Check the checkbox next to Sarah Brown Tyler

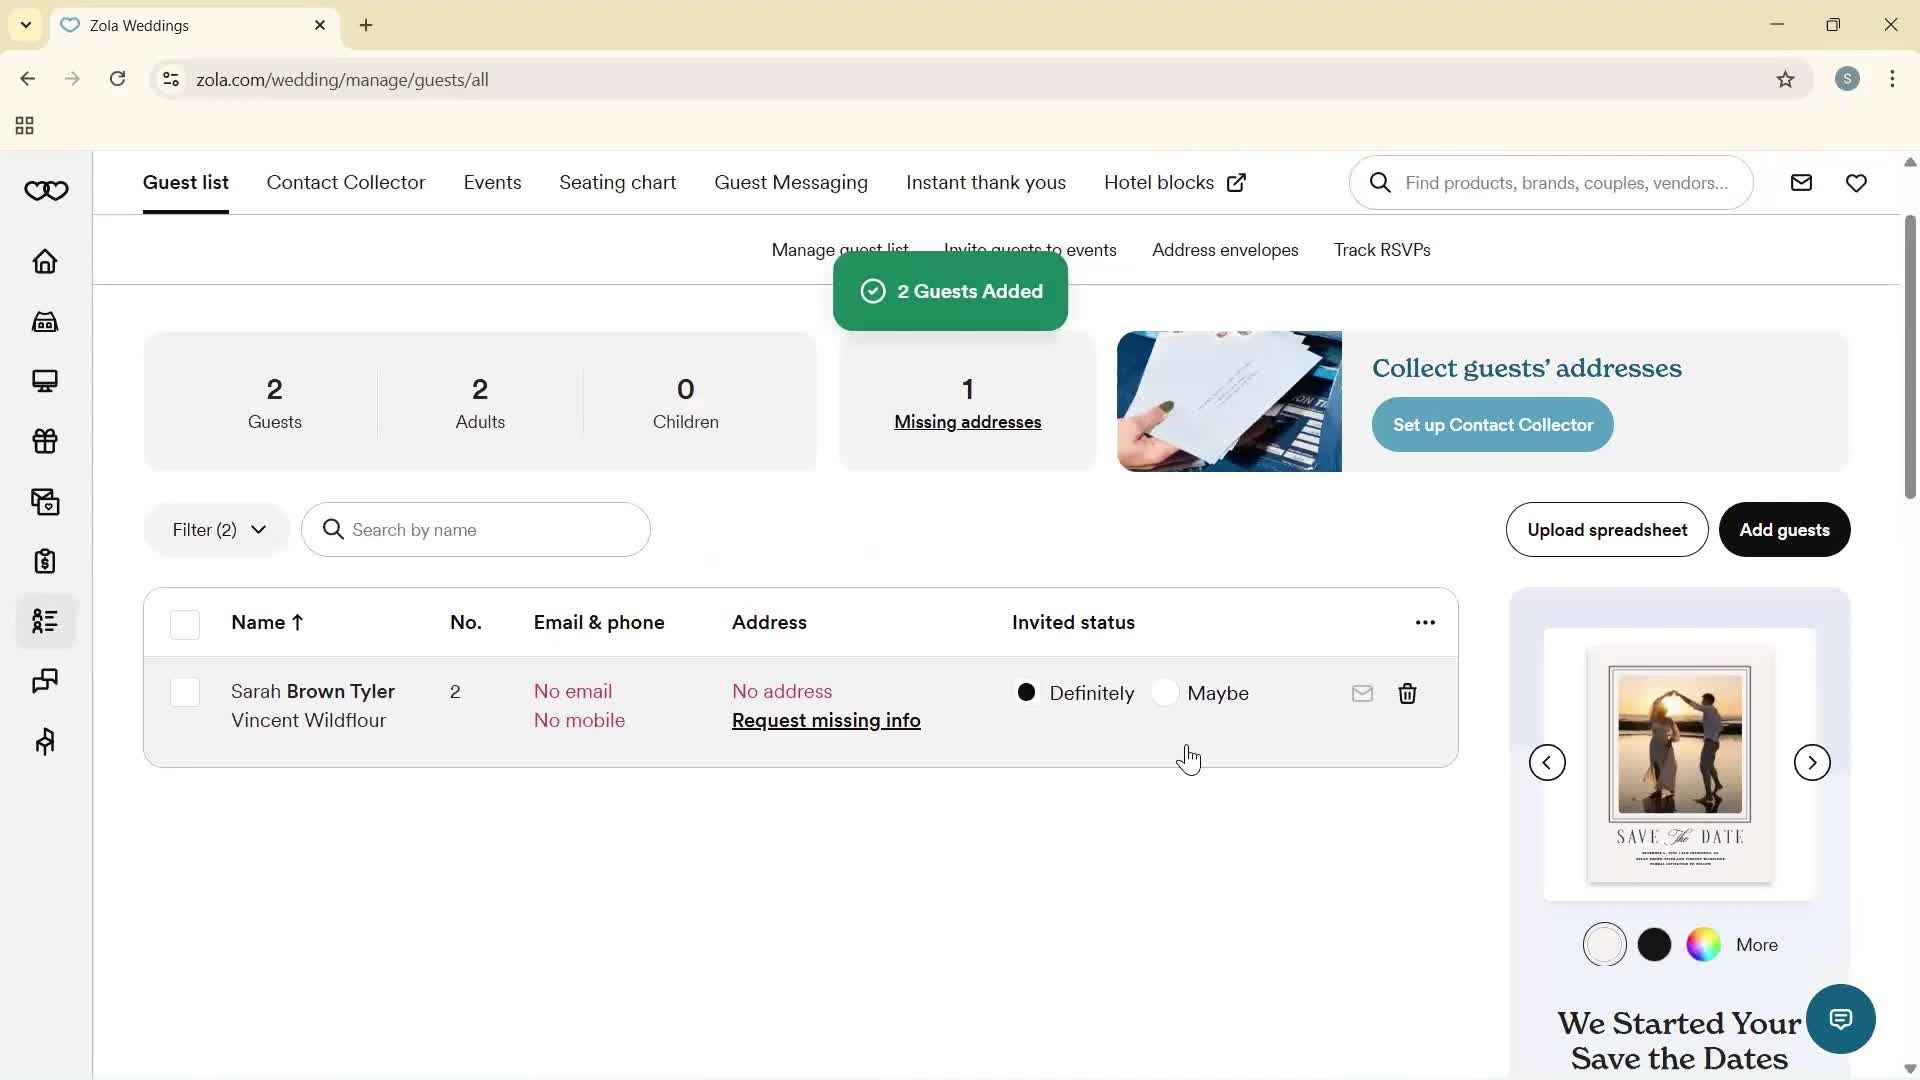[184, 693]
